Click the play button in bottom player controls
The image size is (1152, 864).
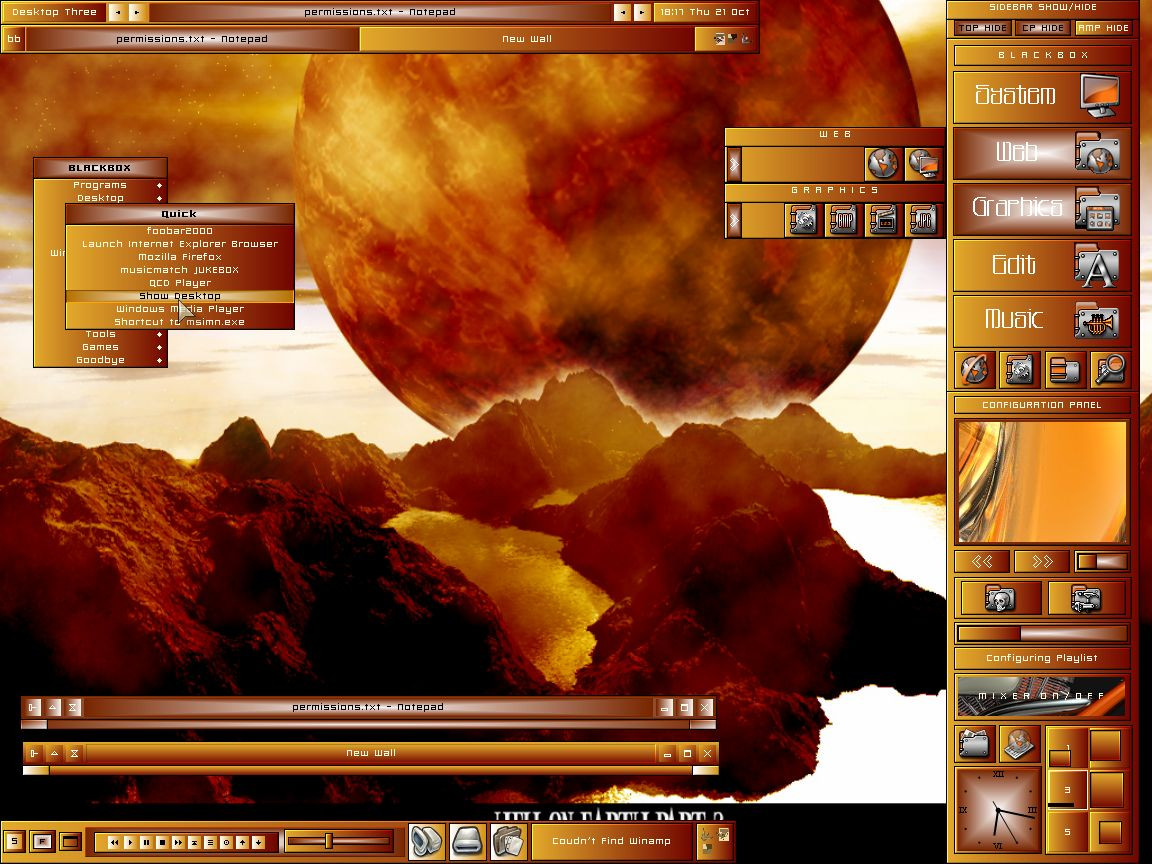point(130,843)
